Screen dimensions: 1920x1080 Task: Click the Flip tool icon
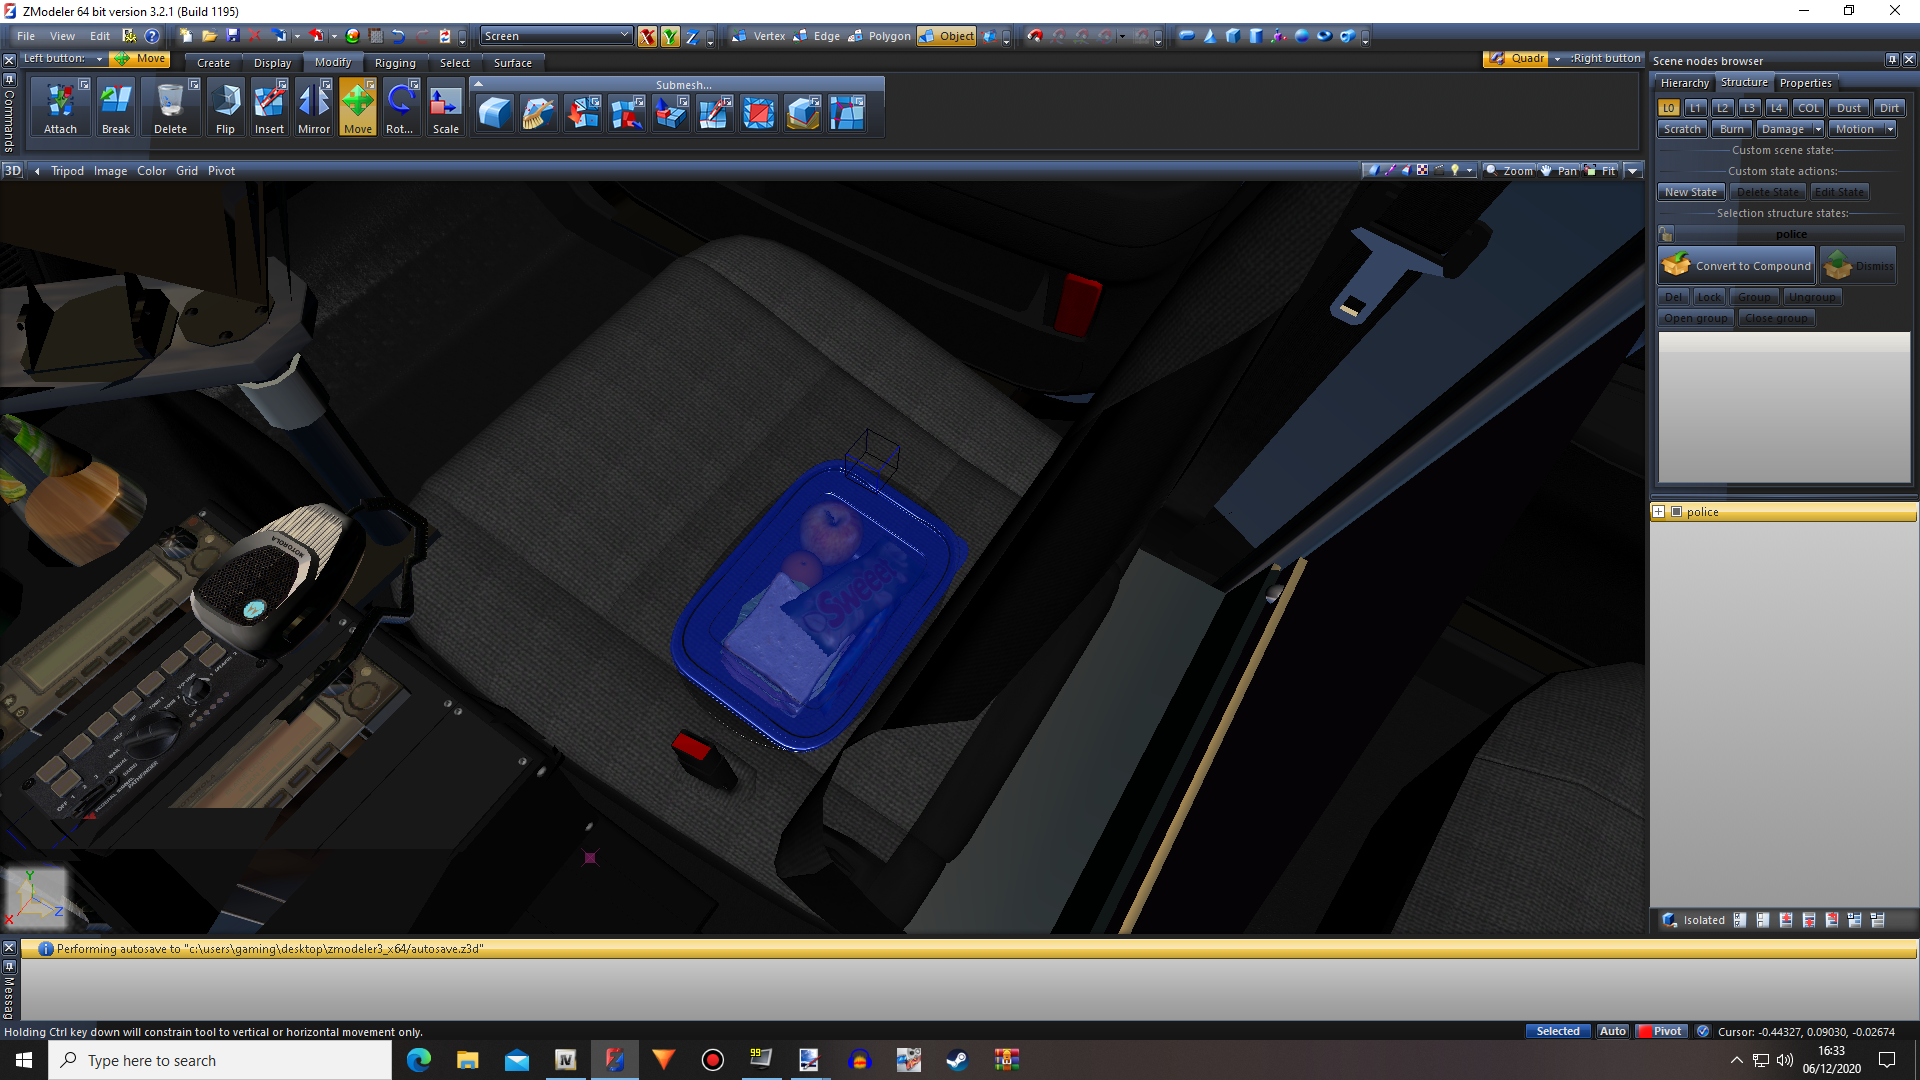225,108
